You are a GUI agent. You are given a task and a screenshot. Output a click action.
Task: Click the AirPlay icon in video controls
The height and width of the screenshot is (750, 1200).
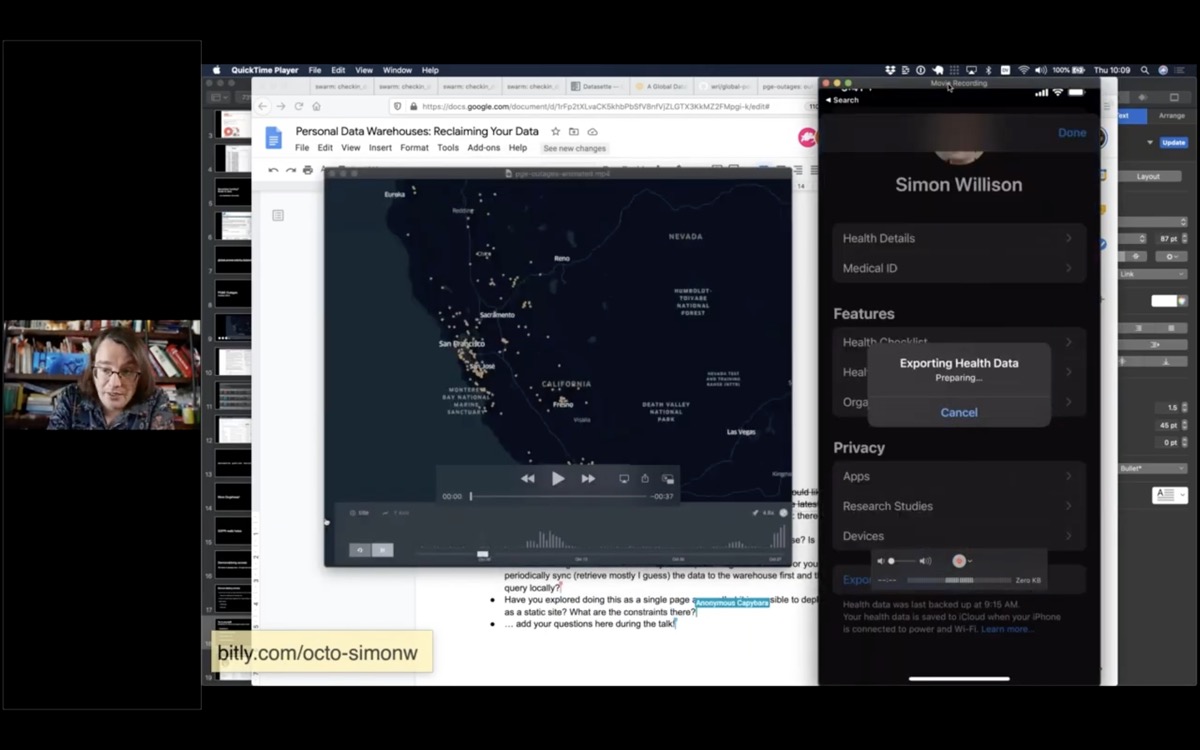[624, 479]
